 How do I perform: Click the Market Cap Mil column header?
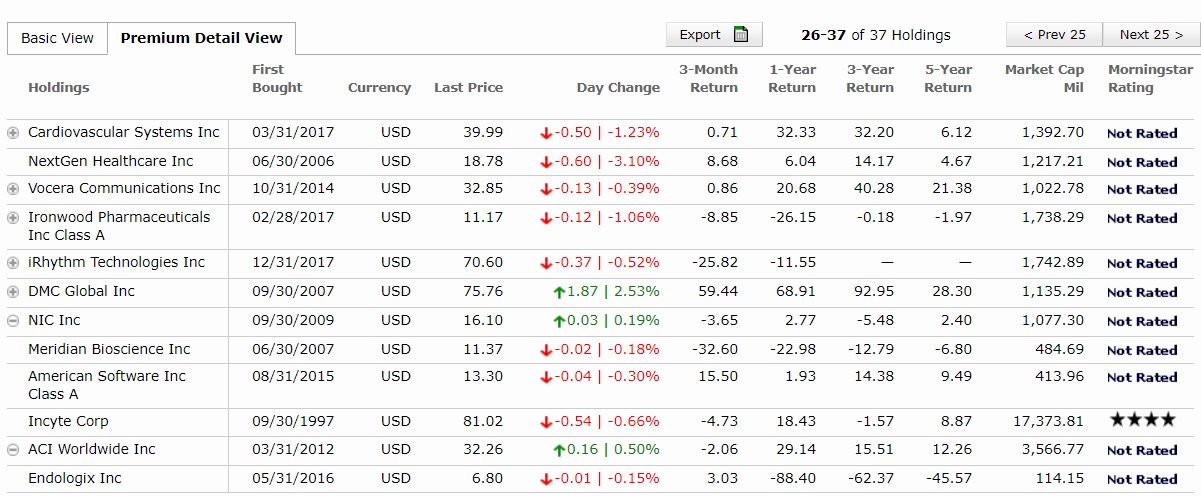point(1044,78)
